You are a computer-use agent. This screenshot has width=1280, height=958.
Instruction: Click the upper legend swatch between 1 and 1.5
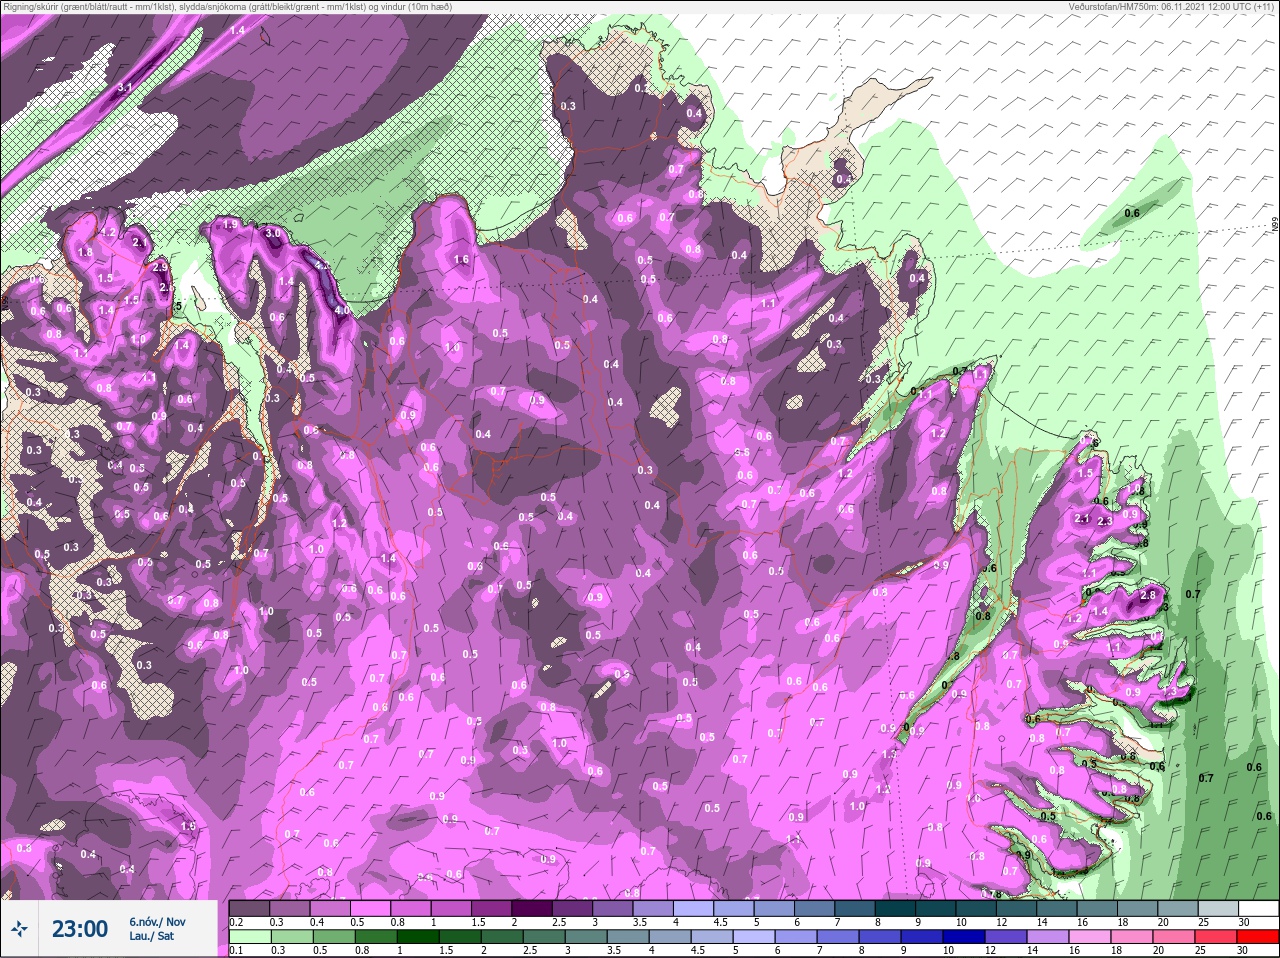(452, 909)
